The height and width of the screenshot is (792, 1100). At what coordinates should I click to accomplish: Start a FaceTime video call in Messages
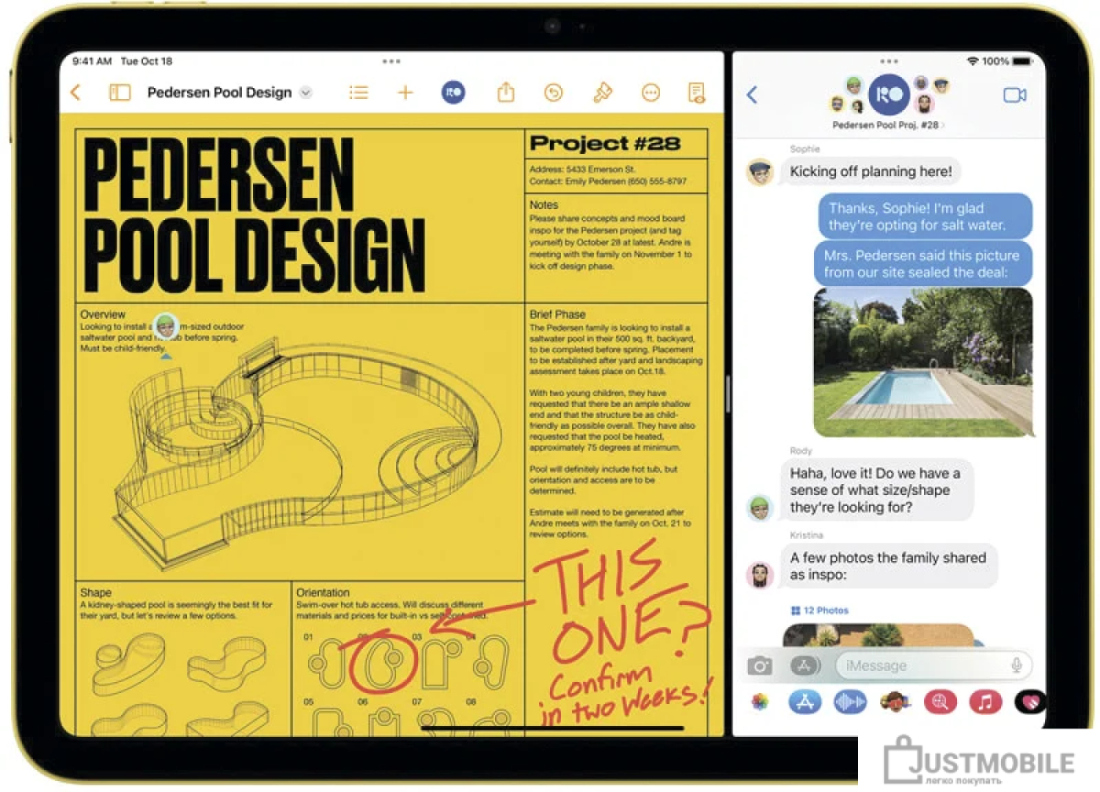click(x=1014, y=95)
